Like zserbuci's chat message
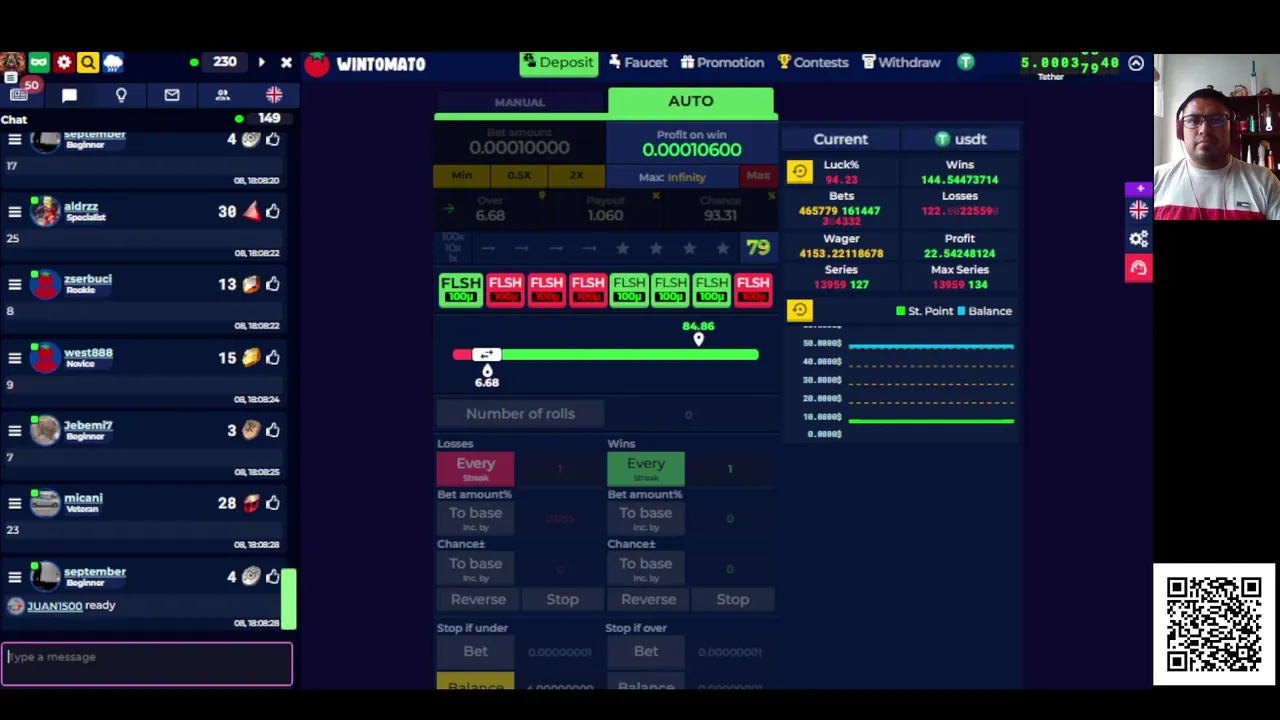The height and width of the screenshot is (720, 1280). click(273, 285)
